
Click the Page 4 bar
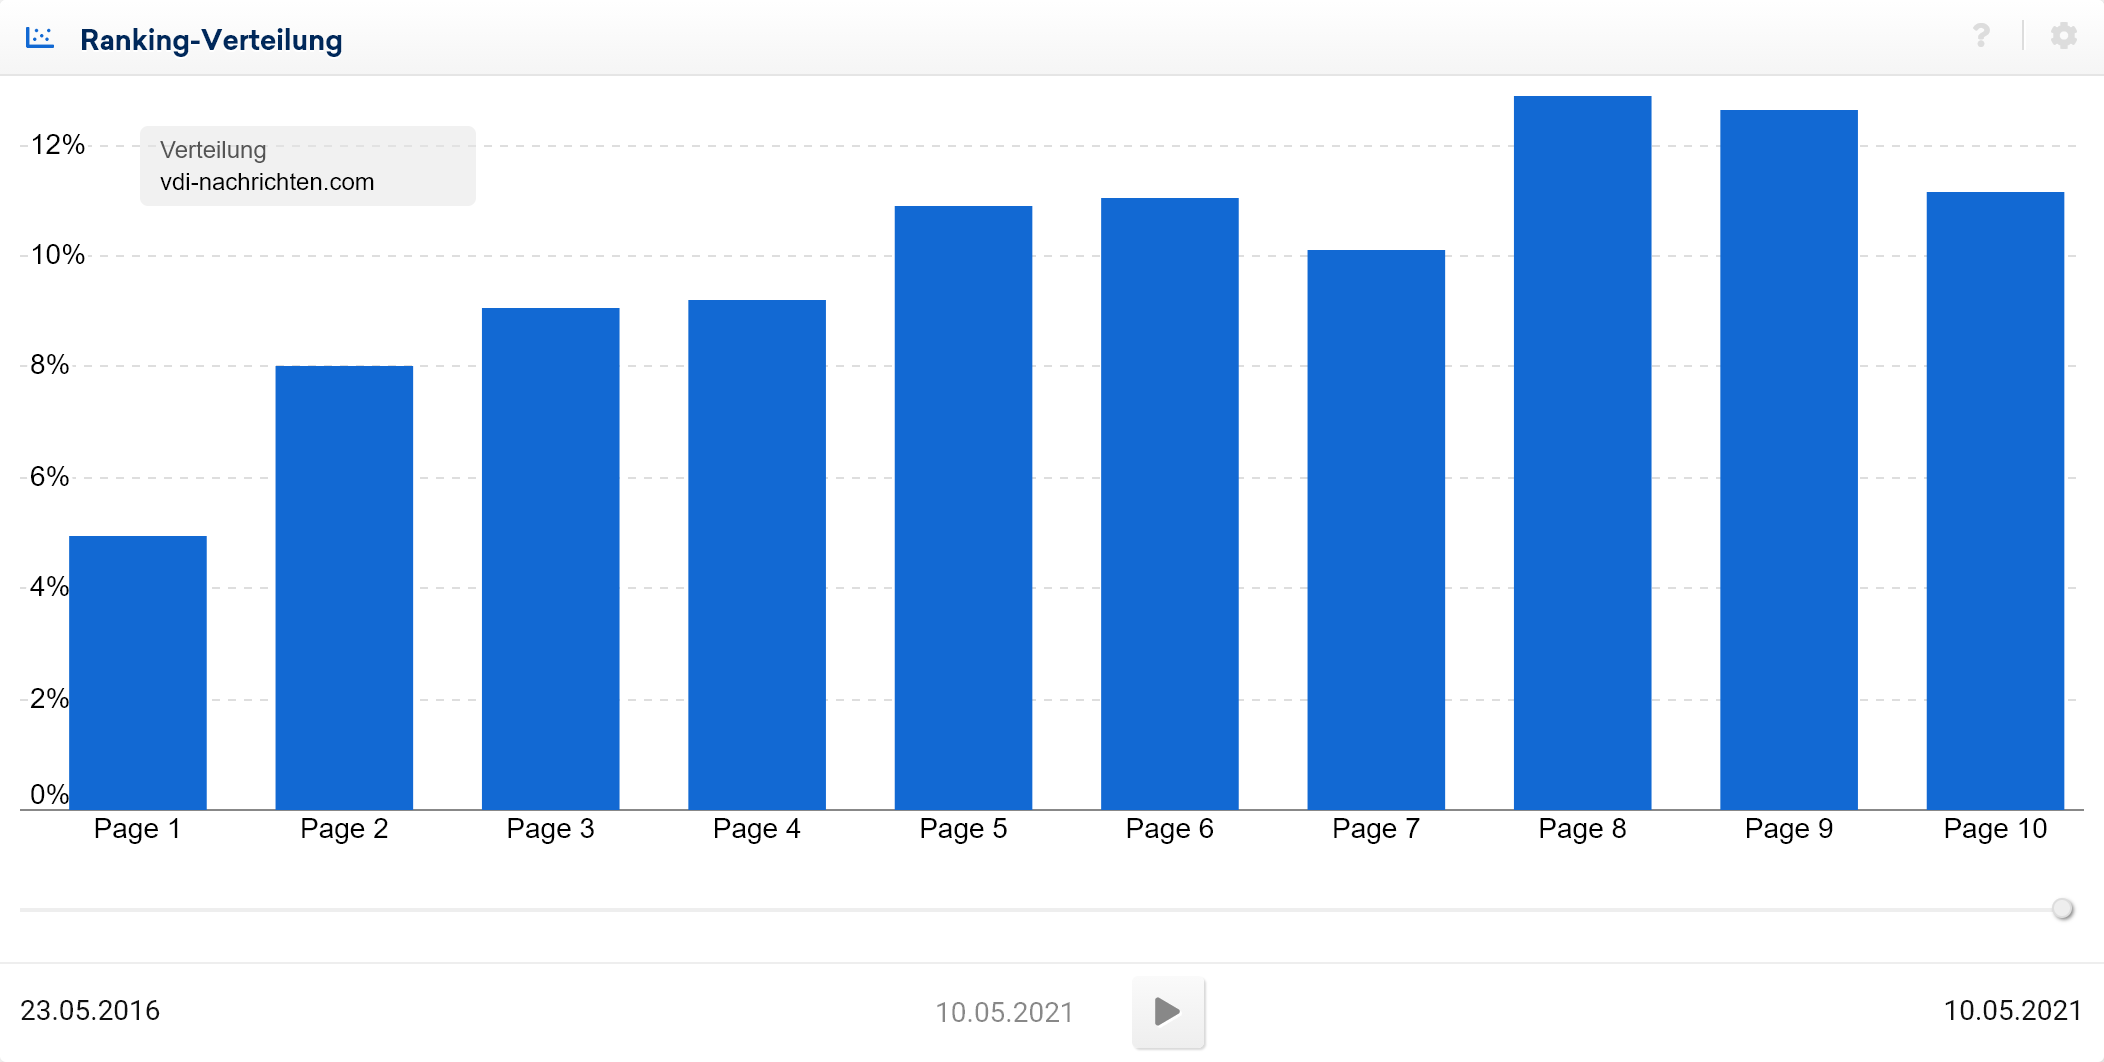(757, 555)
